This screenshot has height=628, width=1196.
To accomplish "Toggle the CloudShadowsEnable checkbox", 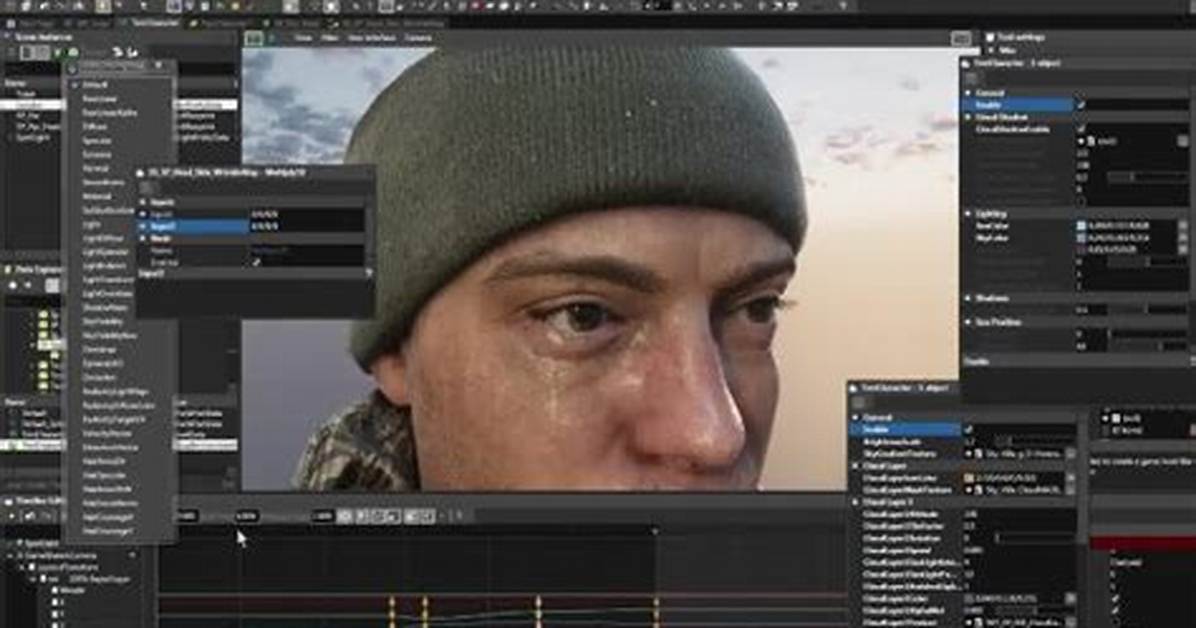I will tap(1080, 129).
